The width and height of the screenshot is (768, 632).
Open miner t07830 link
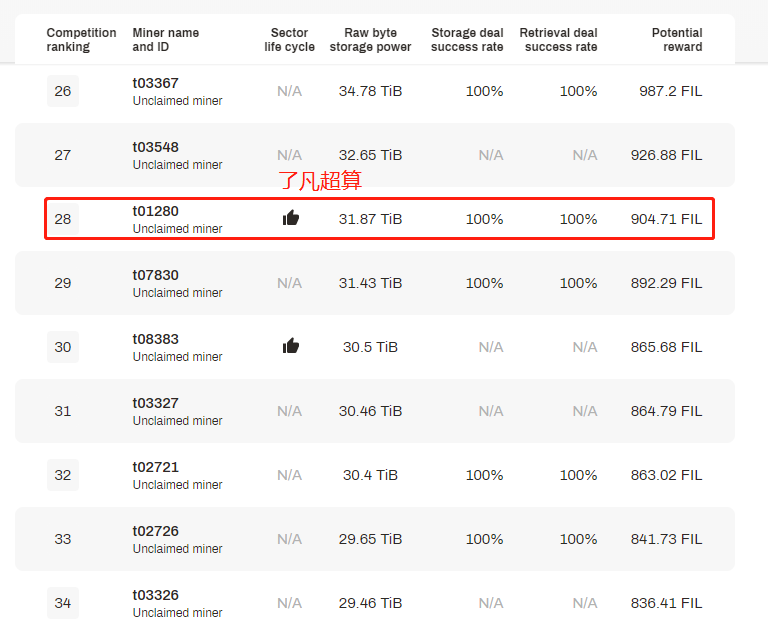pos(155,275)
